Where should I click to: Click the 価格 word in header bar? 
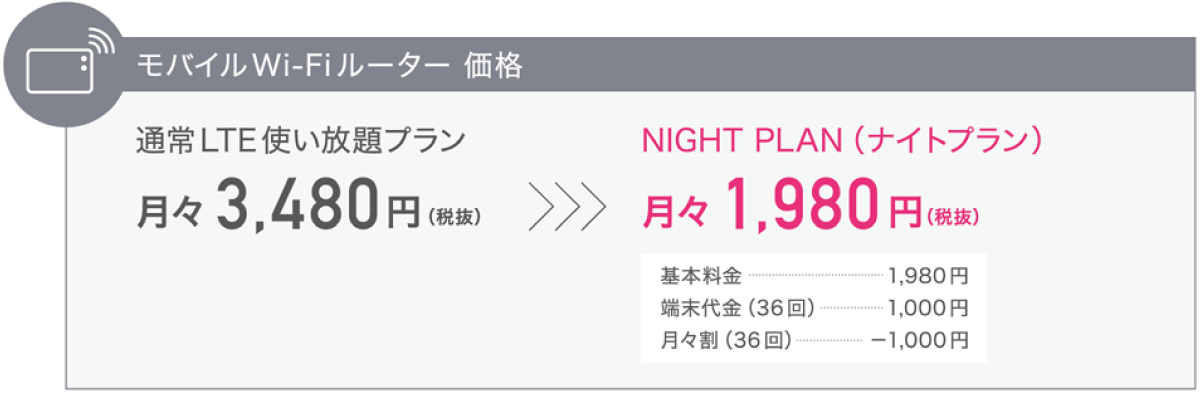point(493,68)
